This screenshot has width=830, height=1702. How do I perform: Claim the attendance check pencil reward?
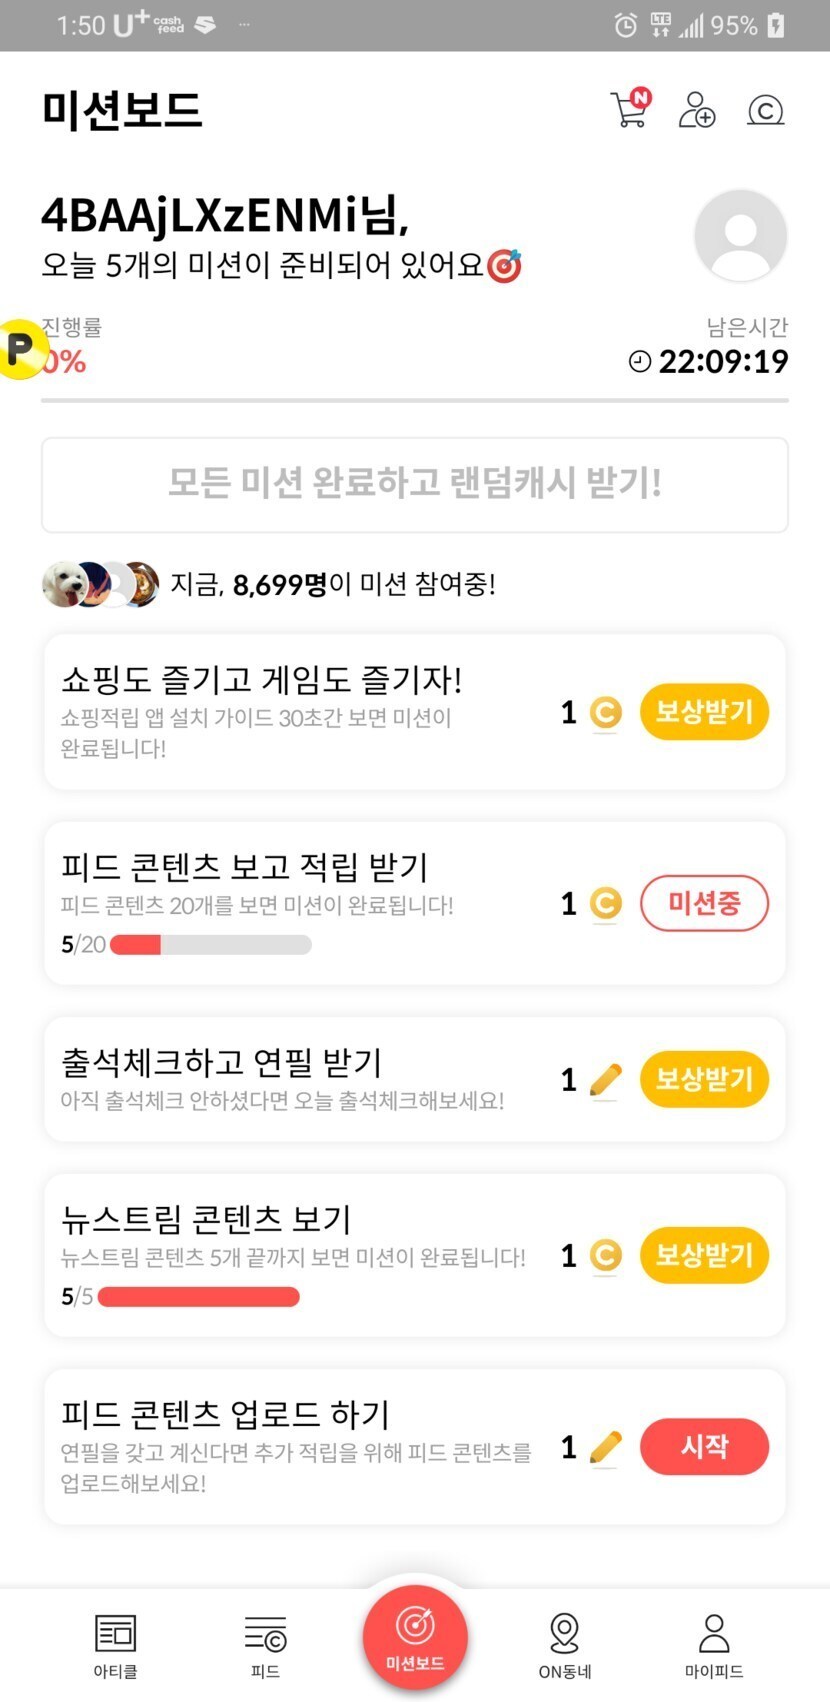tap(704, 1080)
